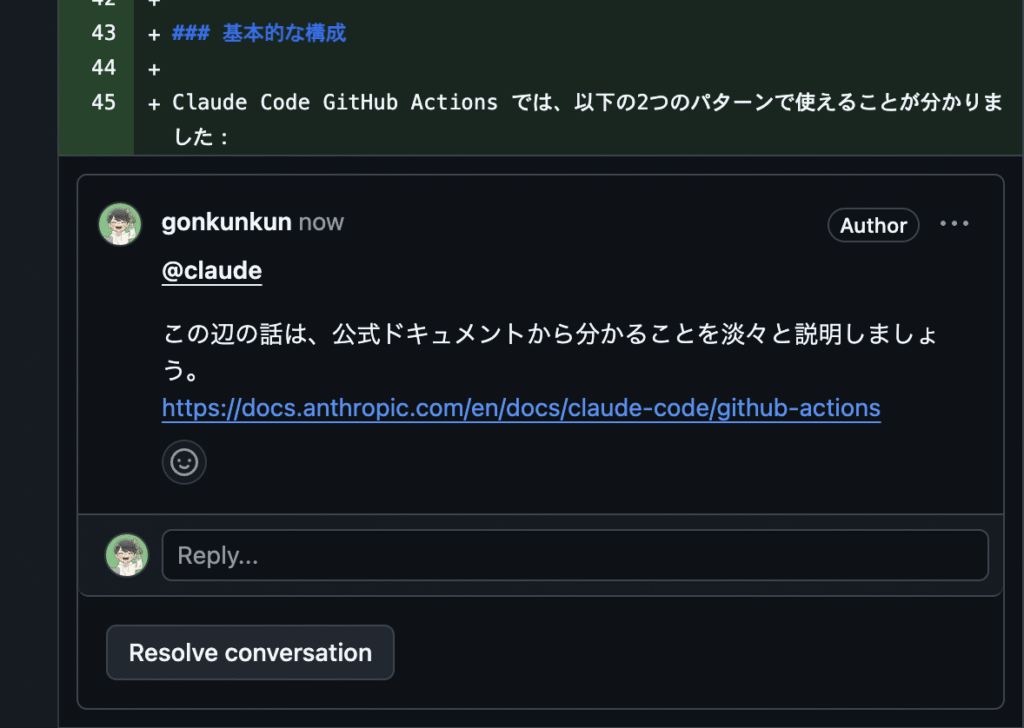The height and width of the screenshot is (728, 1024).
Task: Add an emoji reaction to the comment
Action: point(184,462)
